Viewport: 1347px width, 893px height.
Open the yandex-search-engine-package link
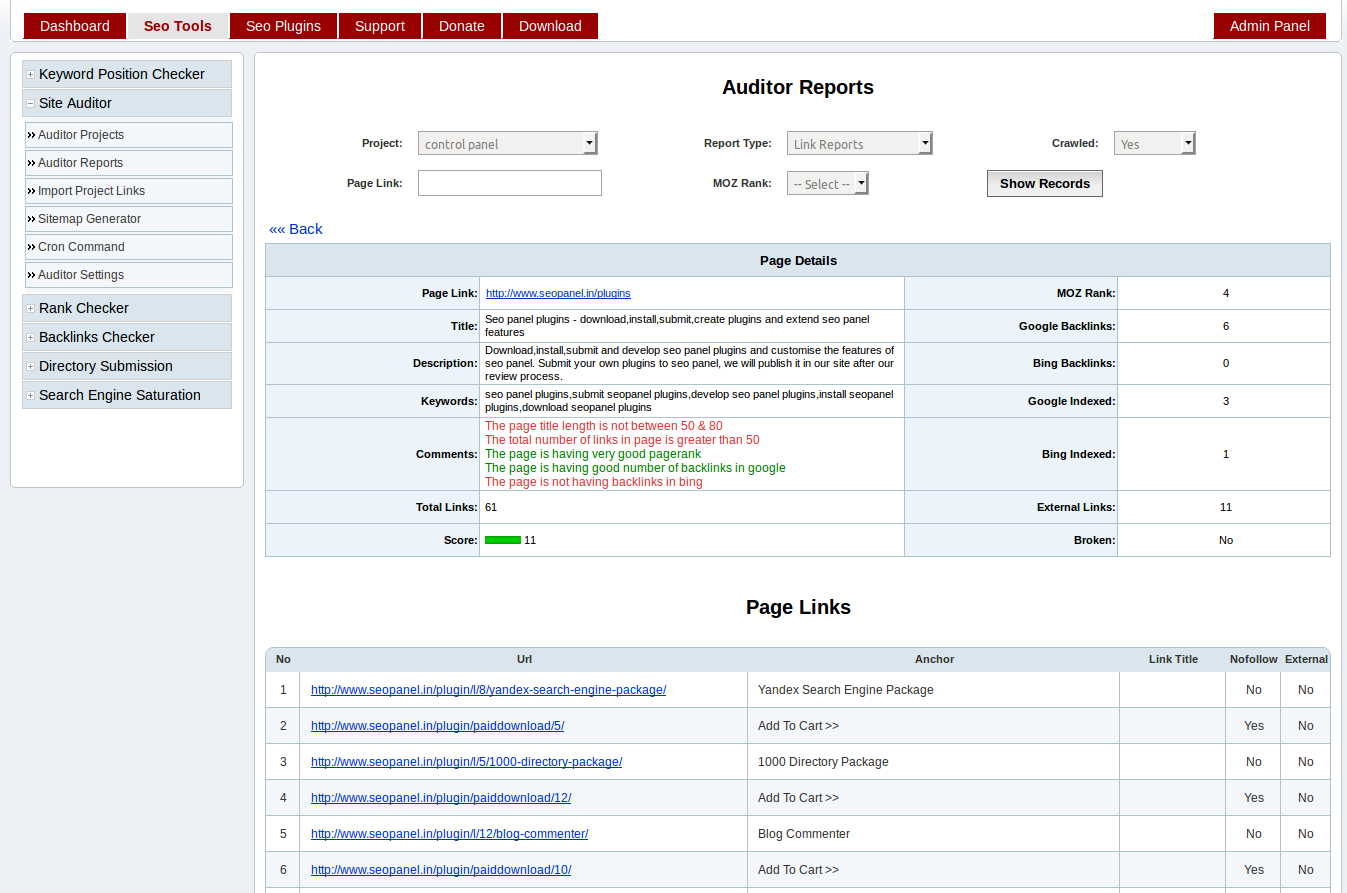[x=488, y=690]
